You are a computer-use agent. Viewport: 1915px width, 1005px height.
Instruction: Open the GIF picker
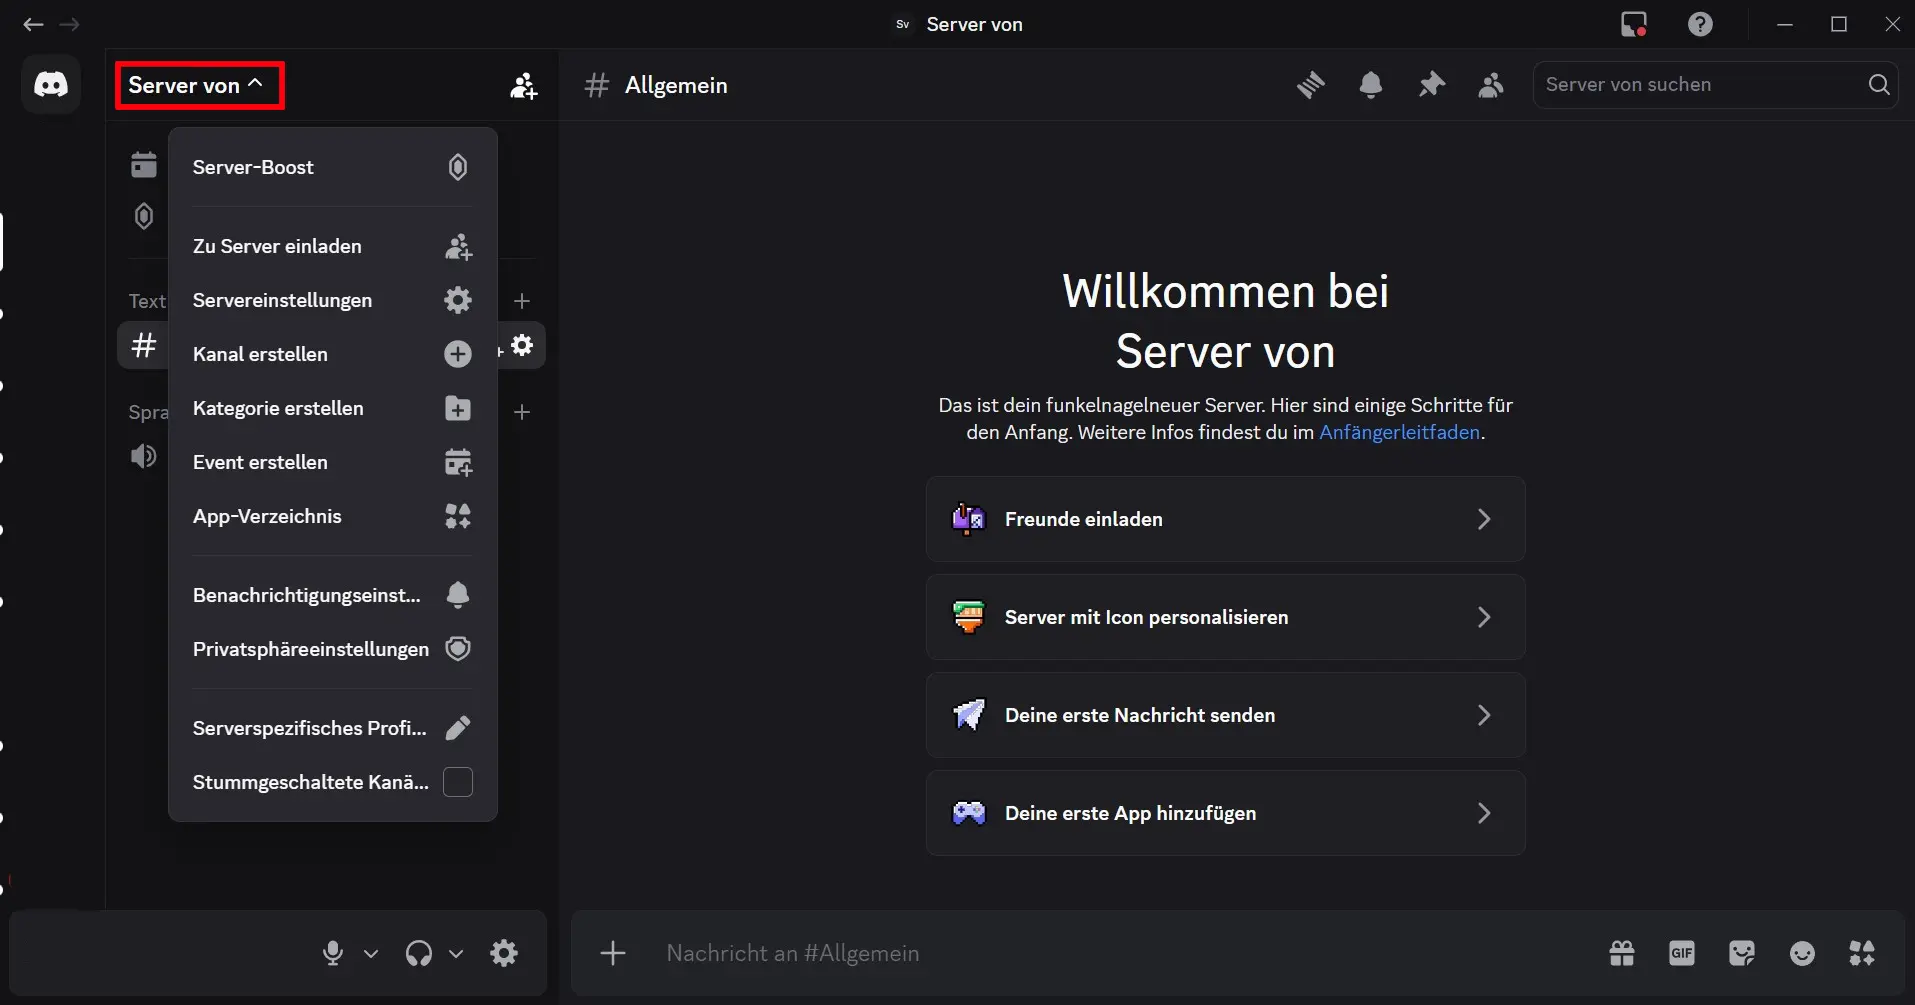pos(1682,953)
